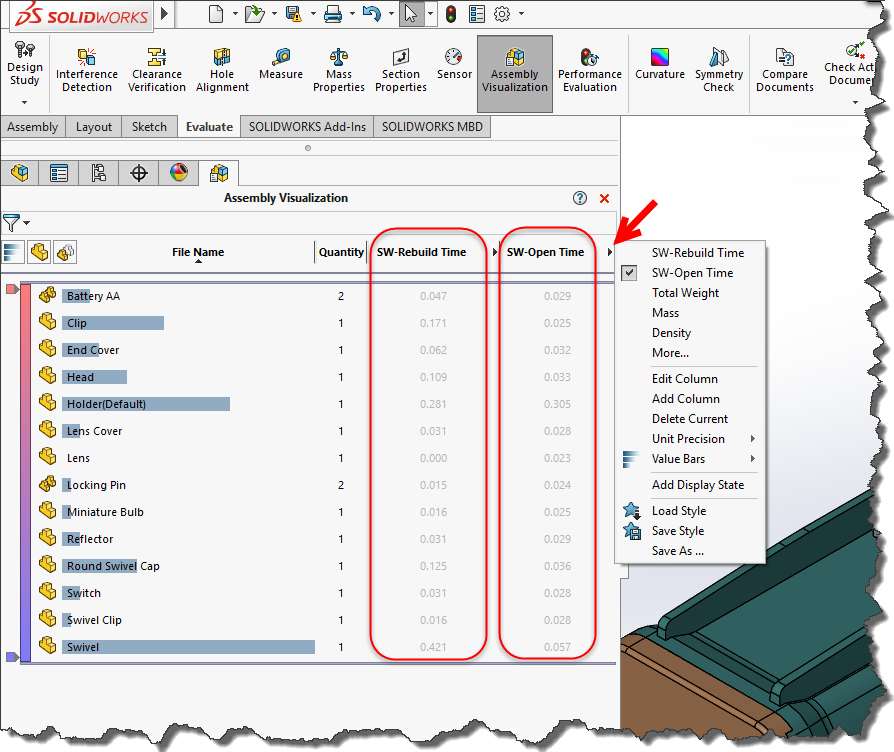894x752 pixels.
Task: Open the Assembly Visualization panel tab
Action: pos(219,172)
